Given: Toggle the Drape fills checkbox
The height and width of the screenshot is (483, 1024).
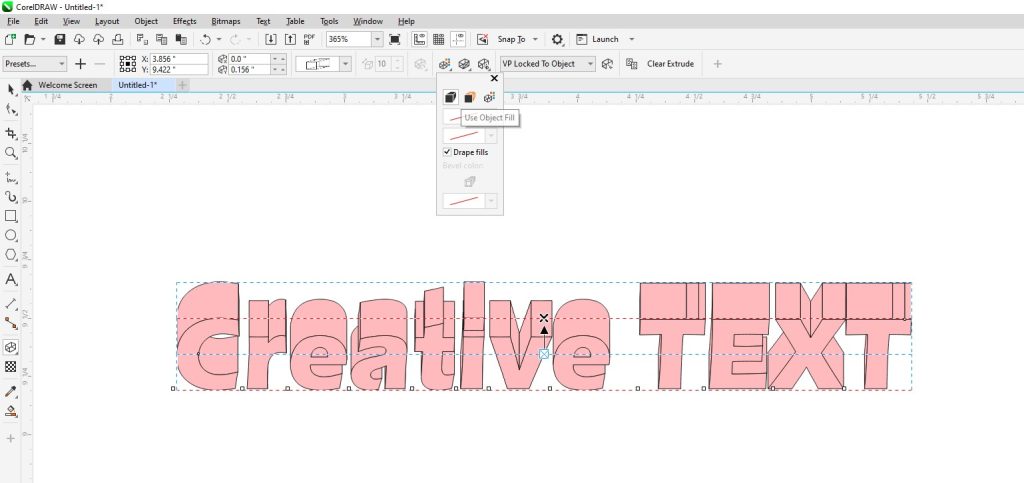Looking at the screenshot, I should [447, 152].
